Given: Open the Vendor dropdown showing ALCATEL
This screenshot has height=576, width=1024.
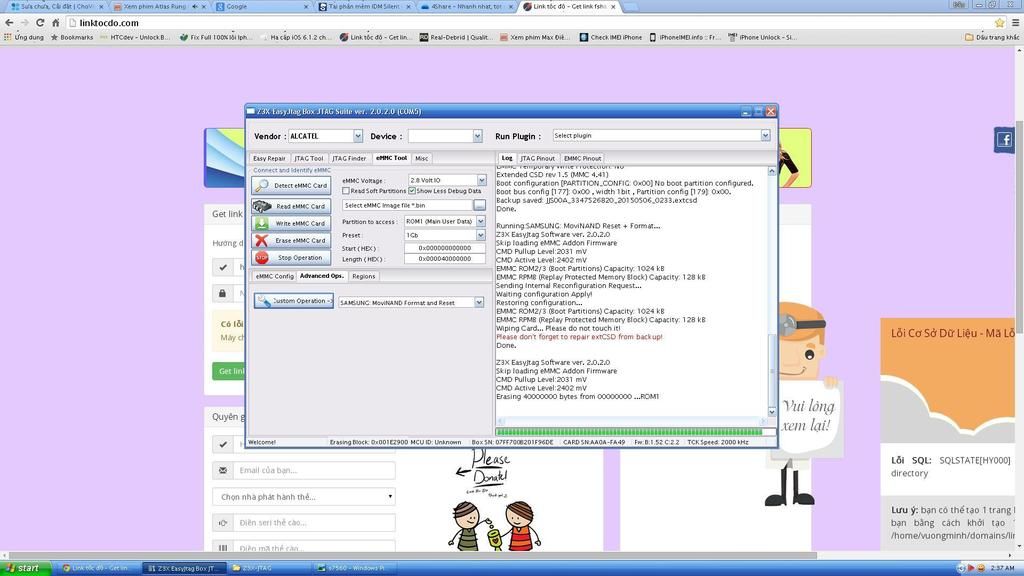Looking at the screenshot, I should click(358, 136).
